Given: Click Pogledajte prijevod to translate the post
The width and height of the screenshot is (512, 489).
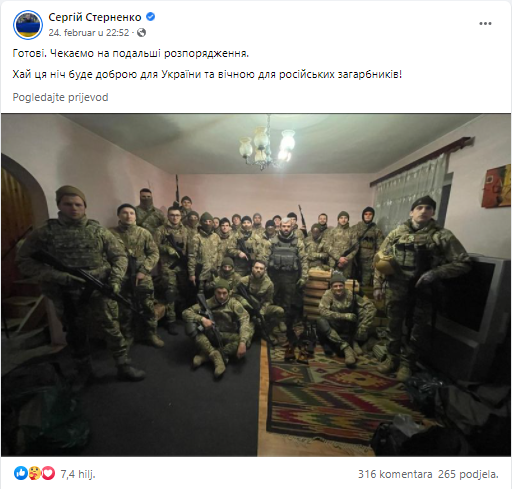Looking at the screenshot, I should coord(60,97).
